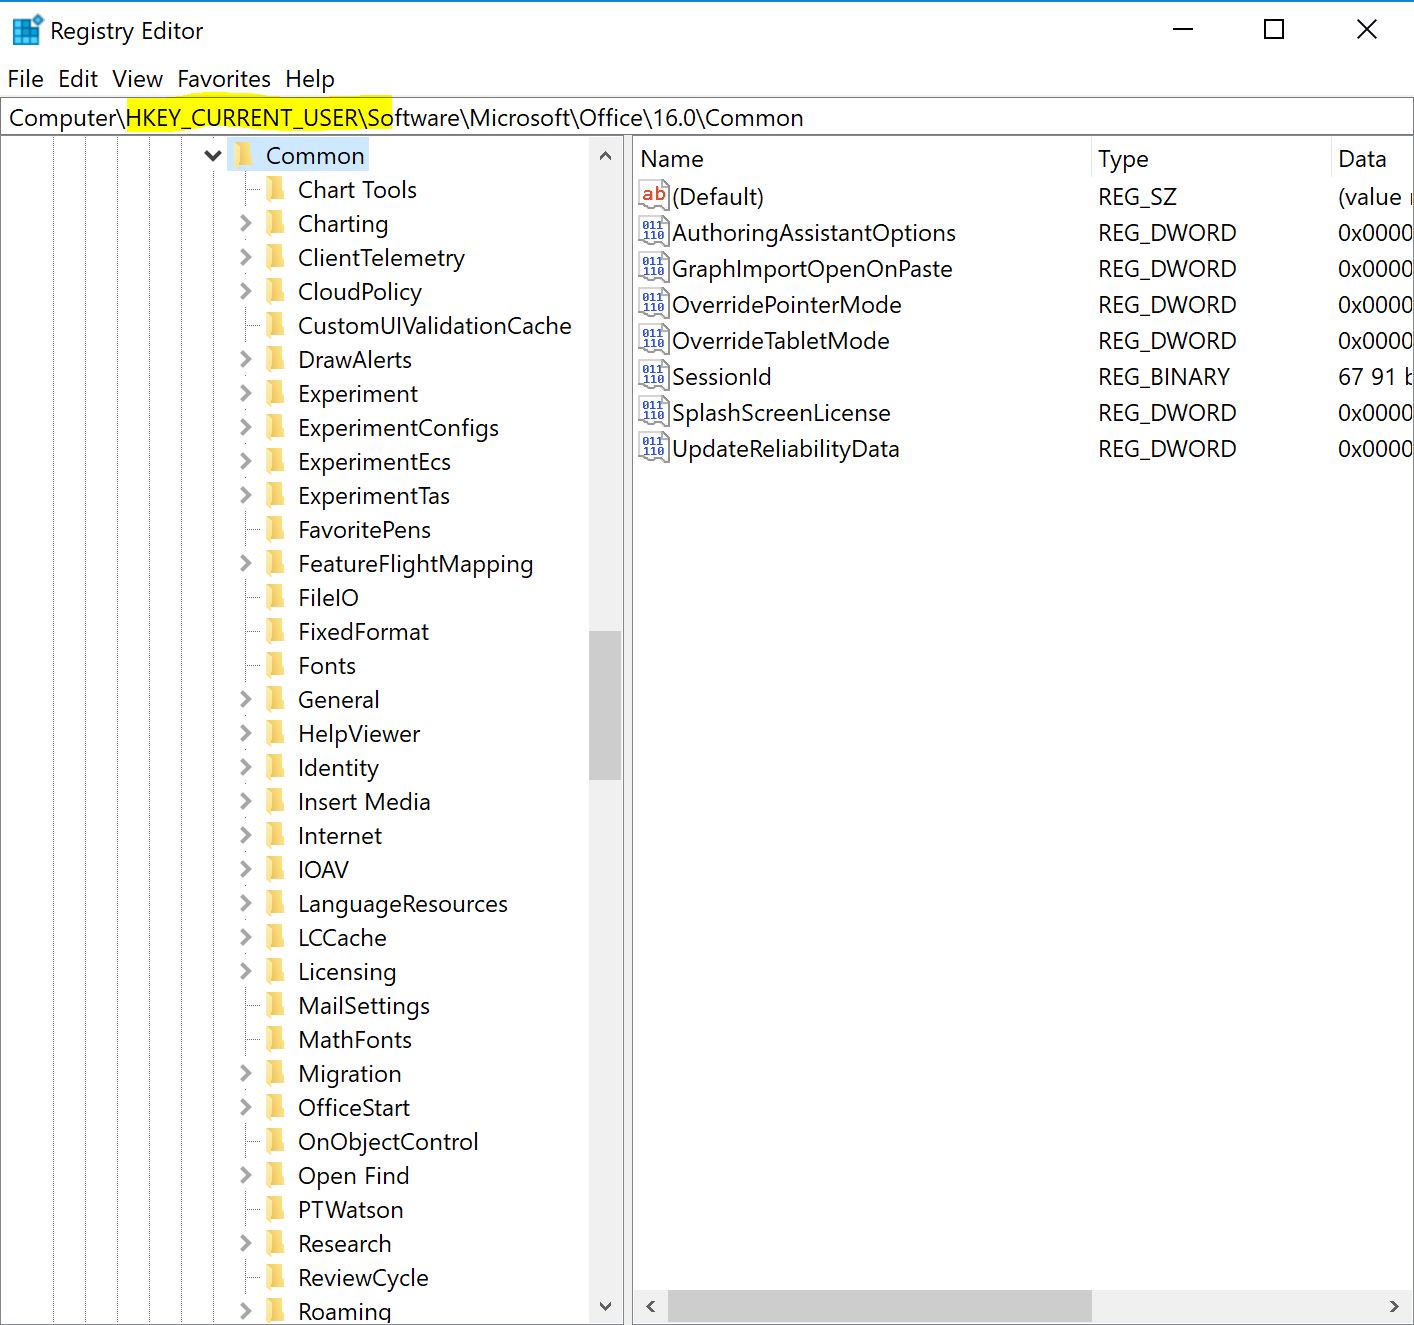Select the HelpViewer key
The height and width of the screenshot is (1325, 1414).
359,733
